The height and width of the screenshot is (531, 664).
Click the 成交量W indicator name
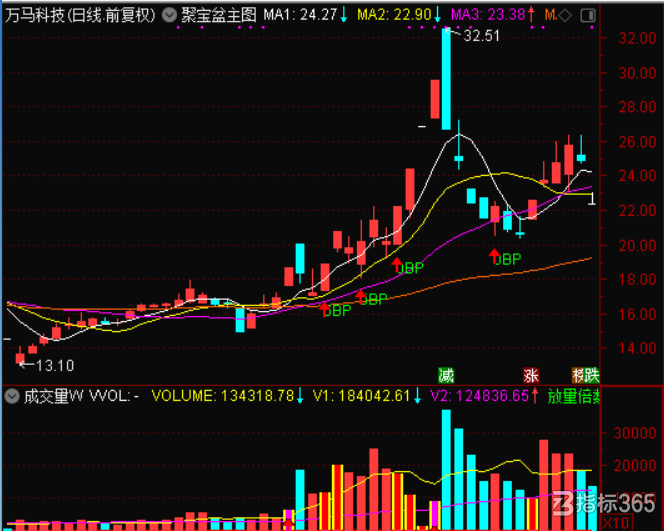tap(53, 397)
